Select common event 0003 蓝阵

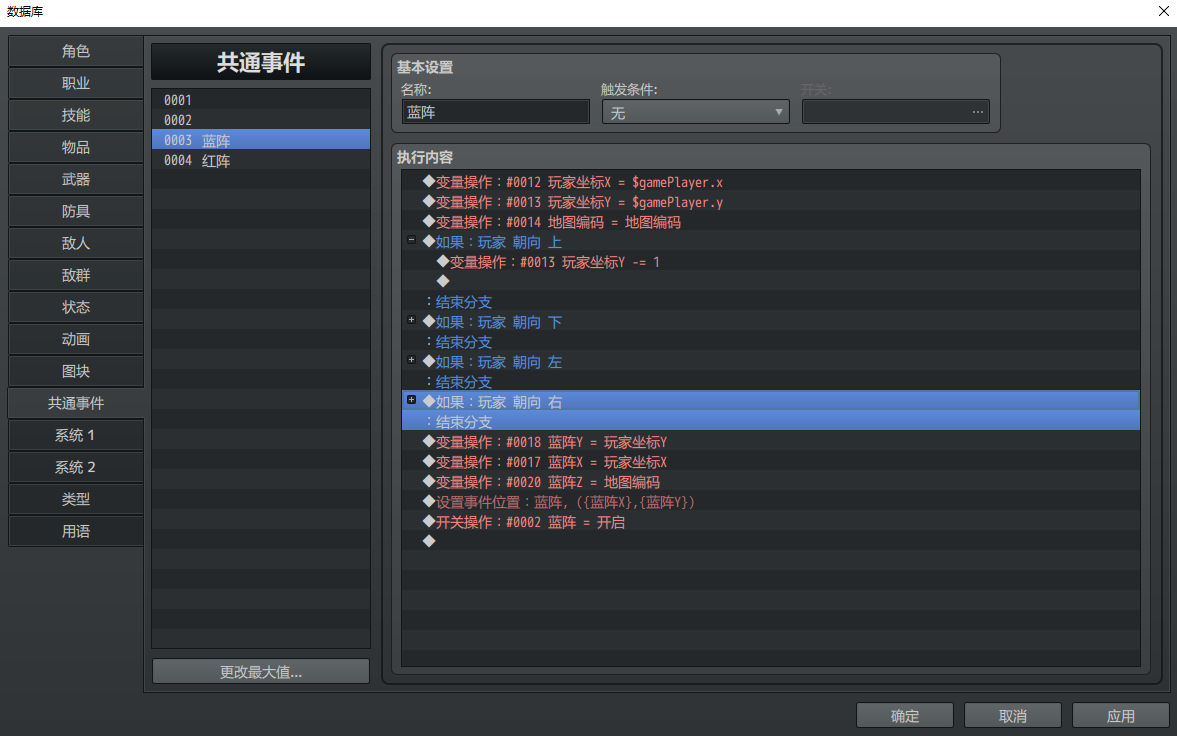pos(260,140)
